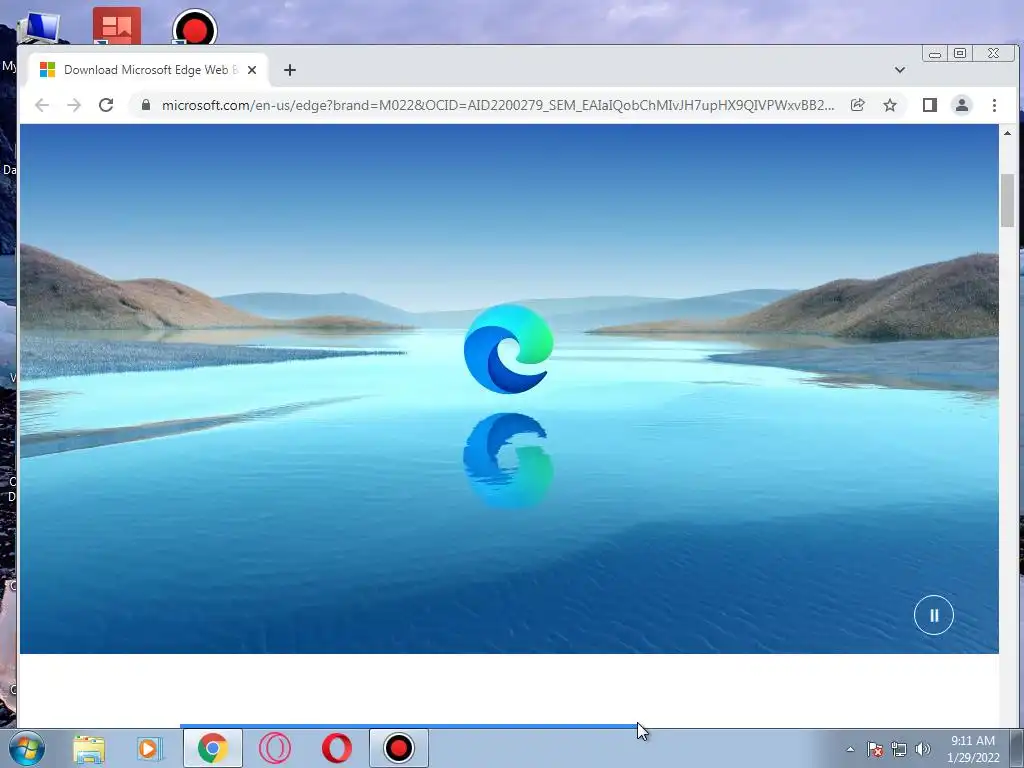Open the Chrome three-dot menu
The image size is (1024, 768).
click(994, 105)
